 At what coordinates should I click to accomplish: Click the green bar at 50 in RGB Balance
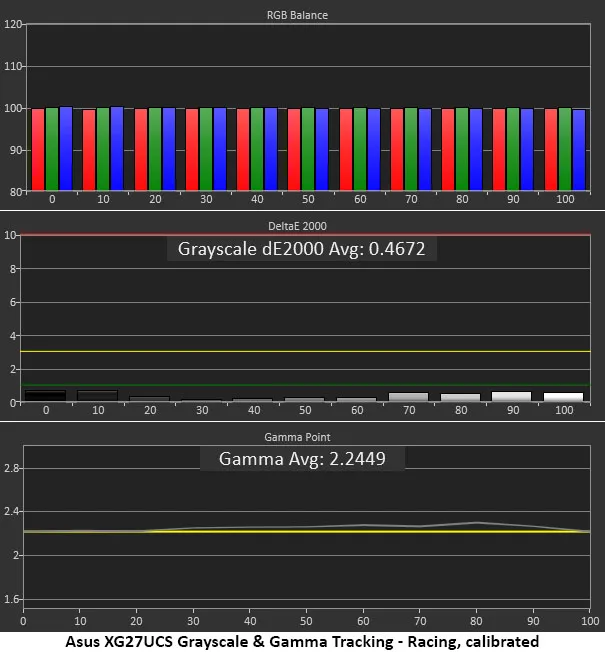(308, 150)
